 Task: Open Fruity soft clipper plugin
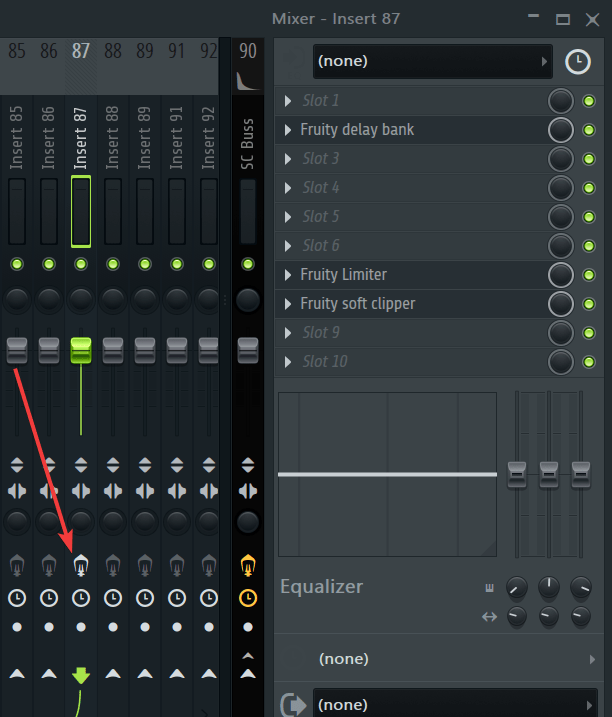(358, 304)
